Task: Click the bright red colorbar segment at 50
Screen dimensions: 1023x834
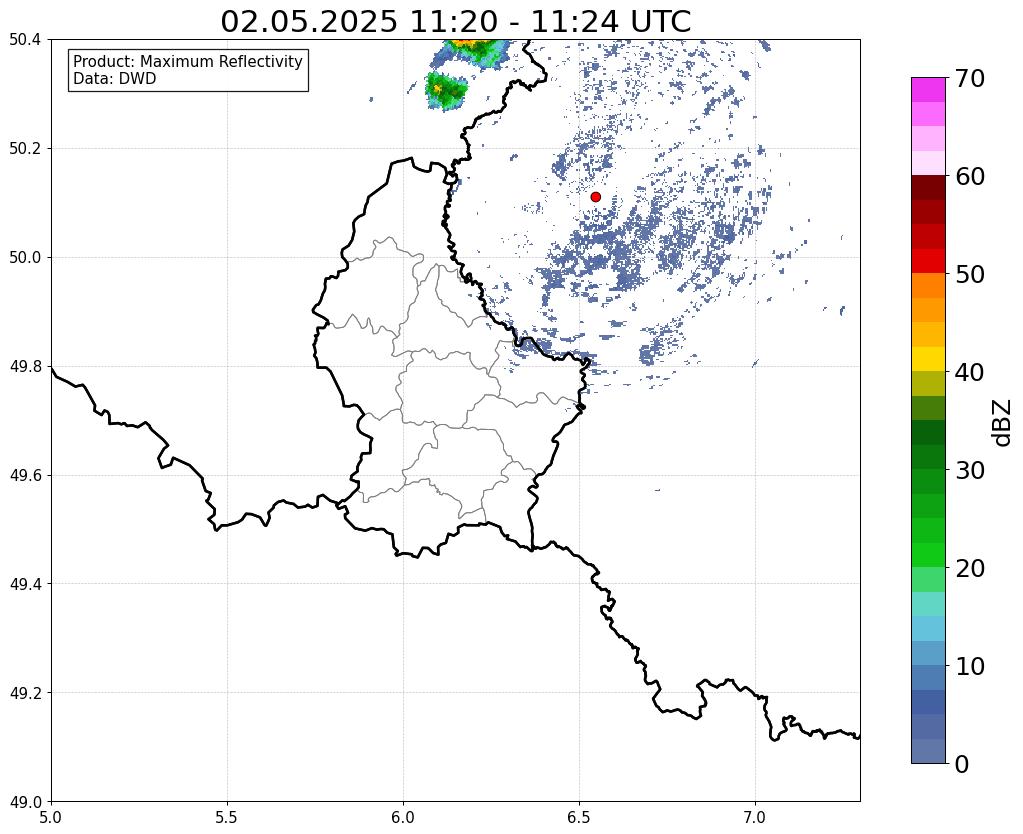Action: point(928,261)
